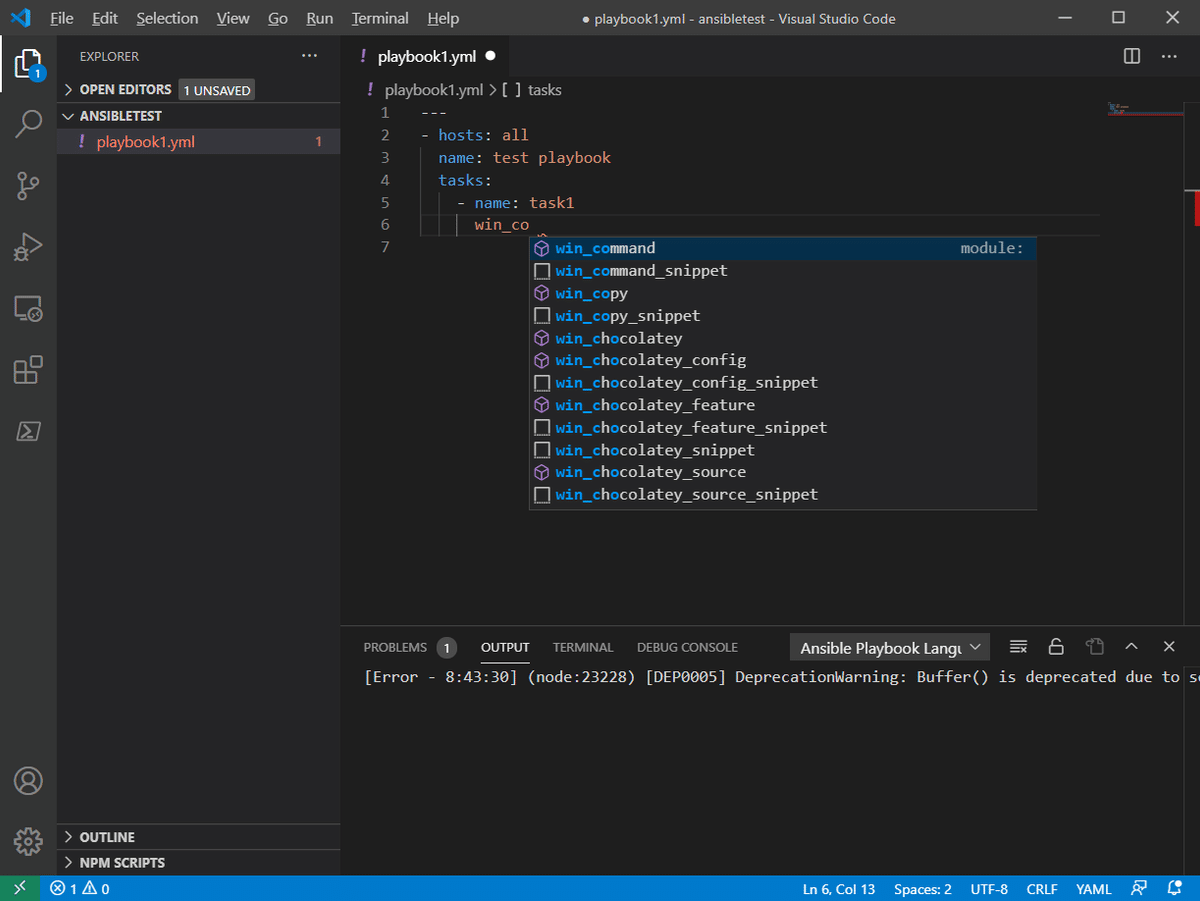1200x901 pixels.
Task: Choose win_command module suggestion
Action: [x=782, y=248]
